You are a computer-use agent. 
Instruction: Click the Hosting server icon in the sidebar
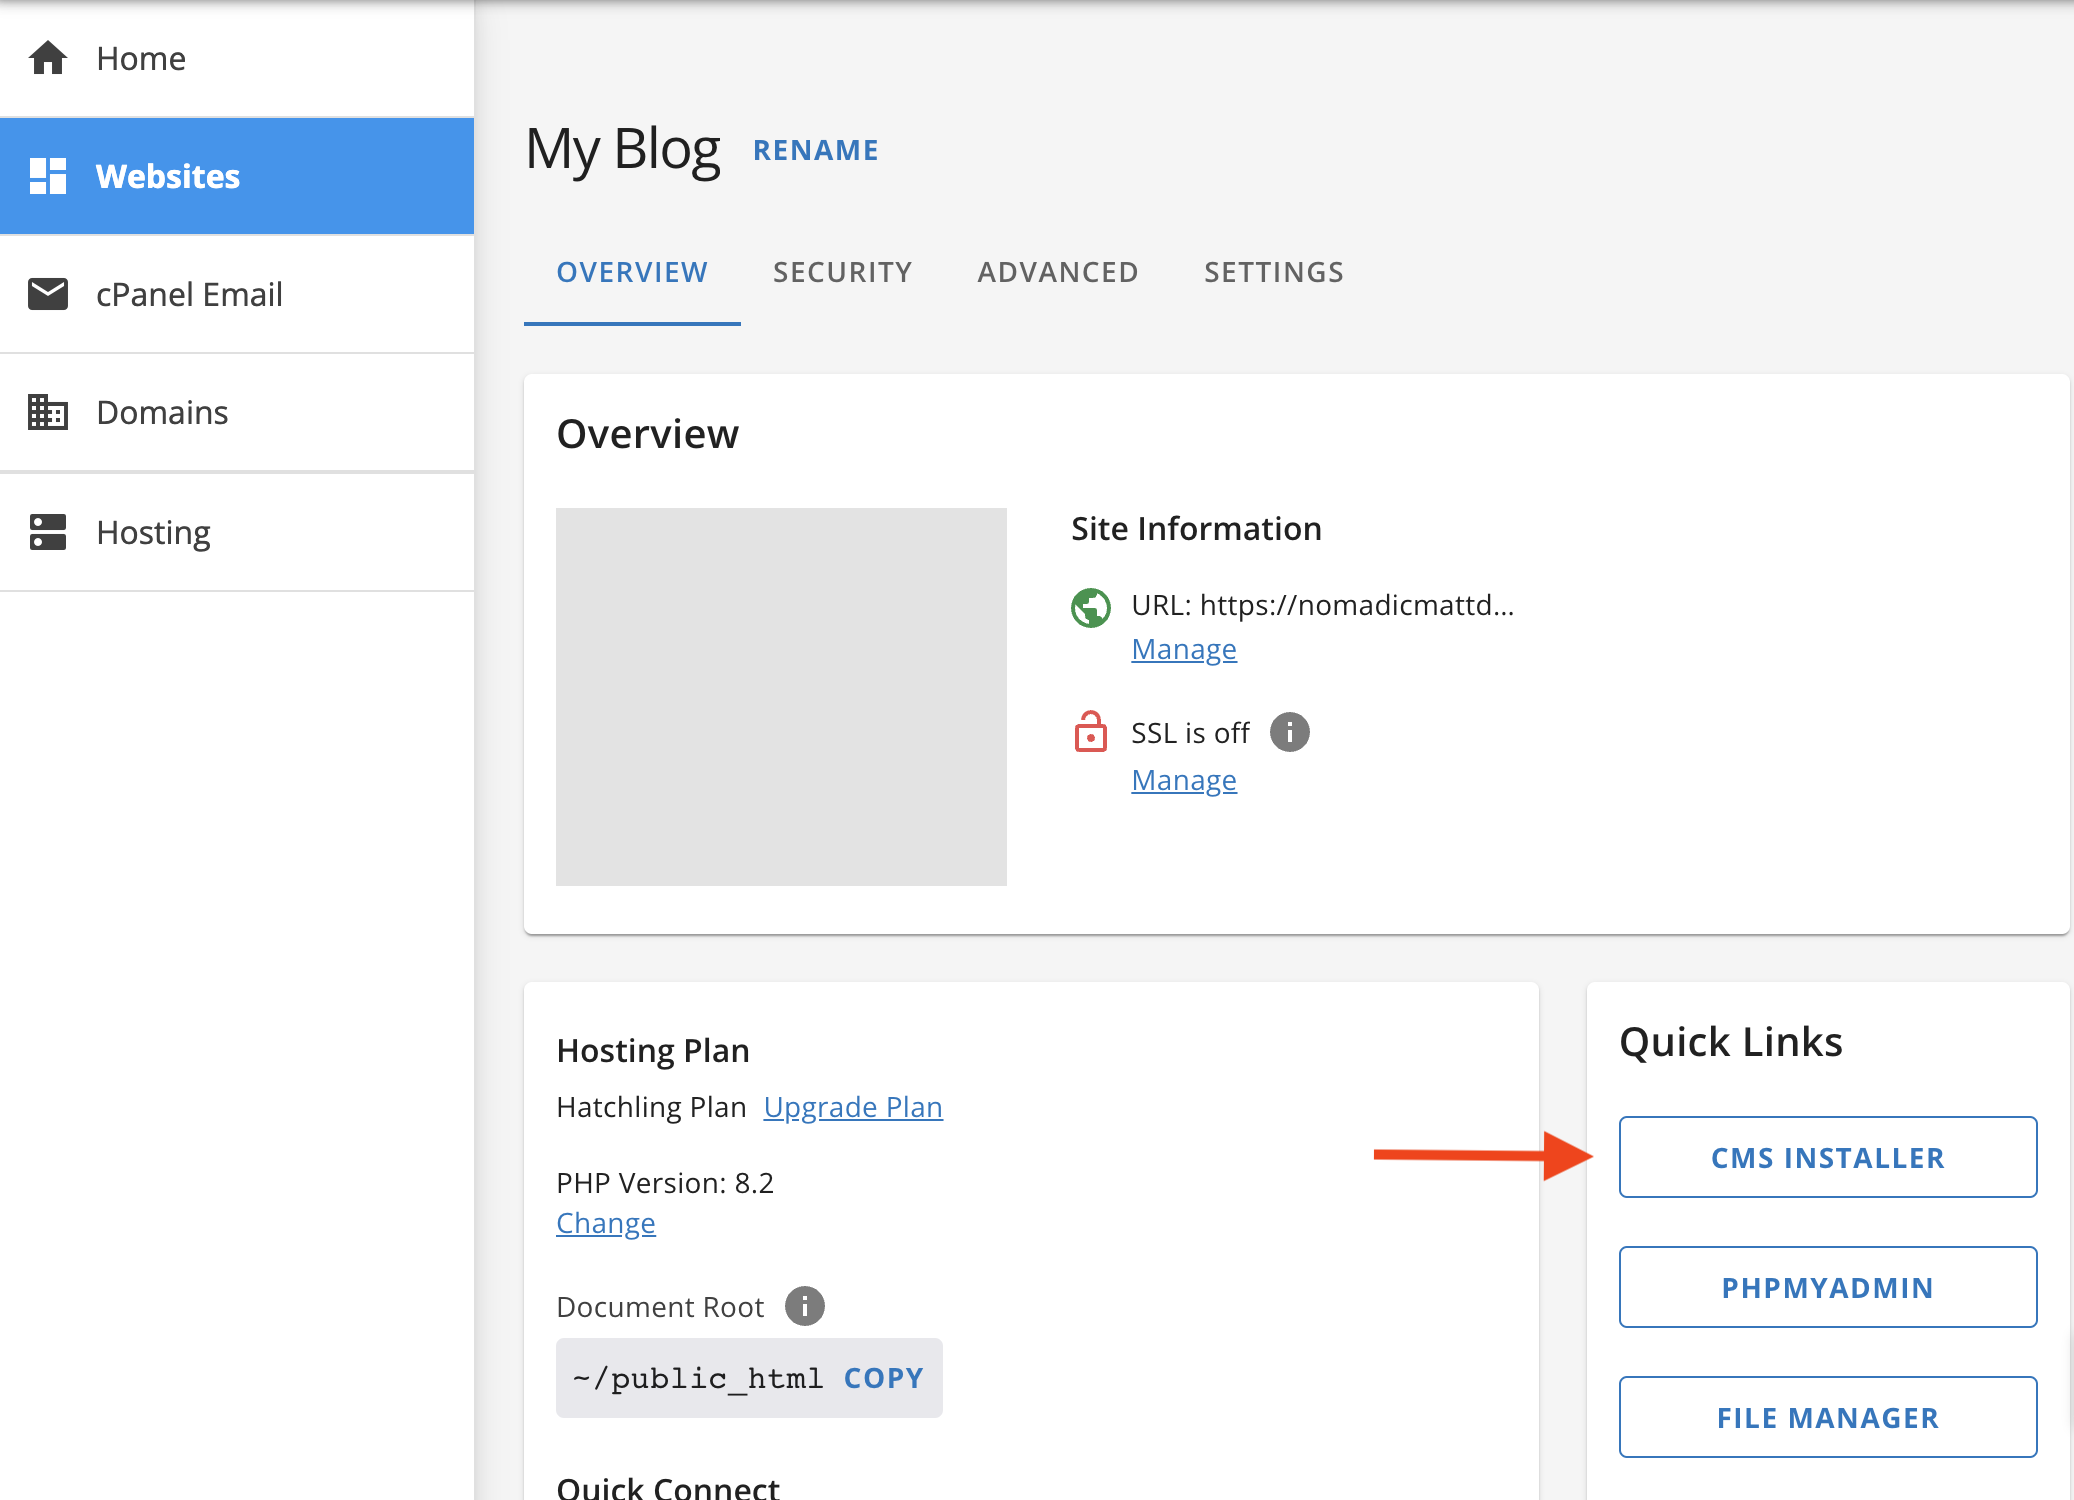(47, 532)
